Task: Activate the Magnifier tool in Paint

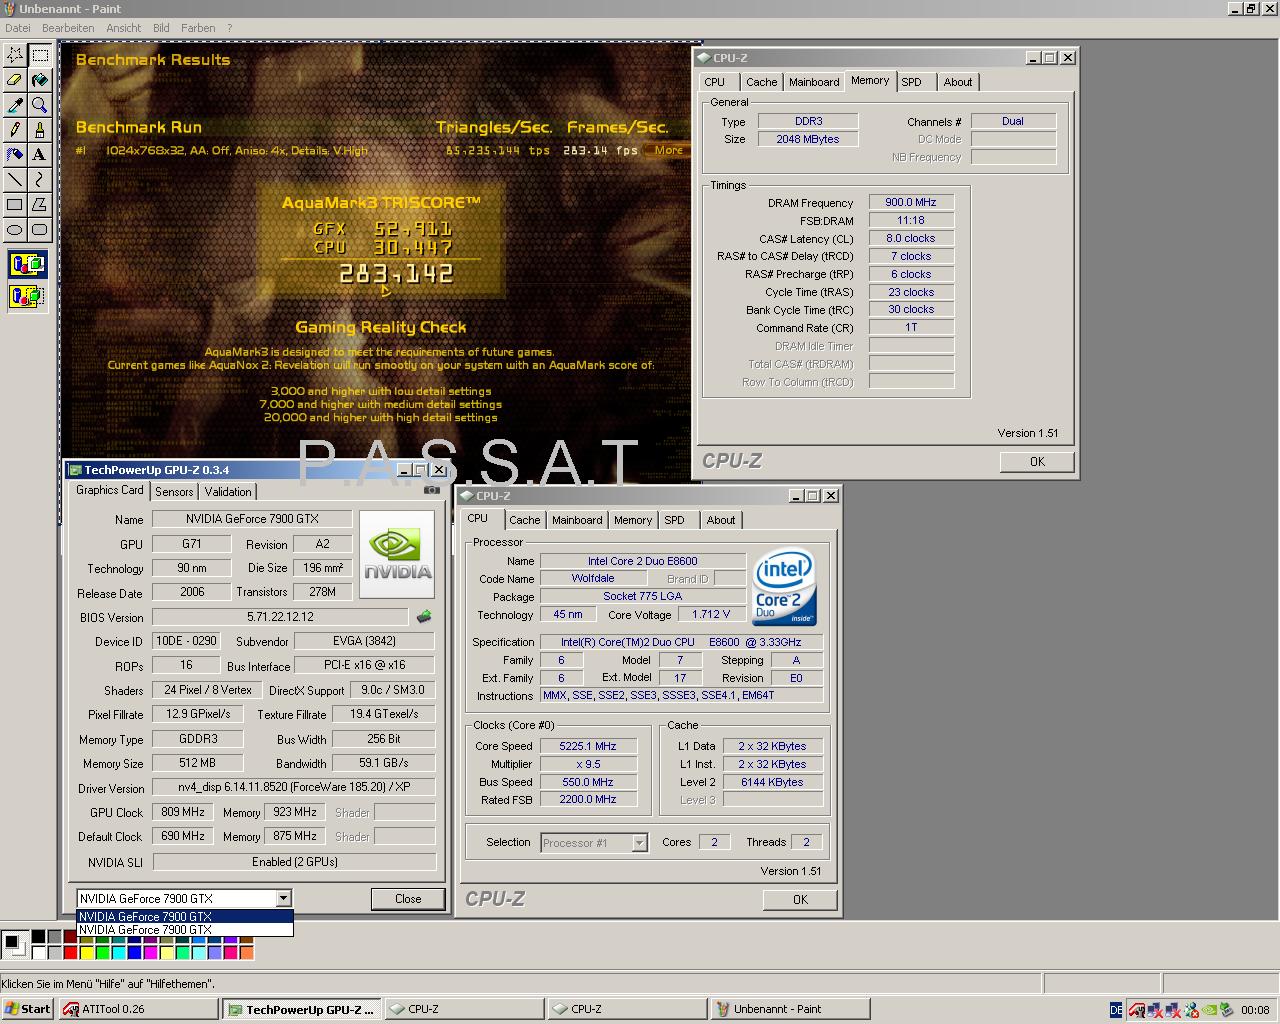Action: pos(40,105)
